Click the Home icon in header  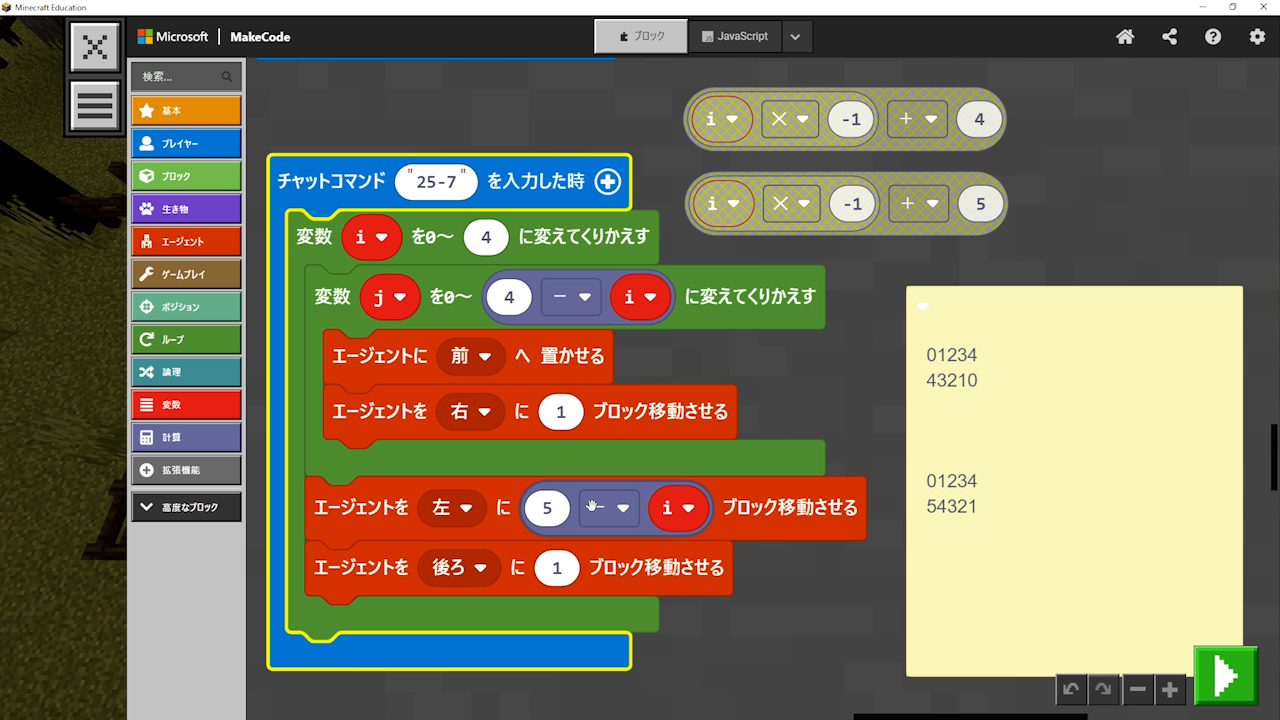point(1125,37)
